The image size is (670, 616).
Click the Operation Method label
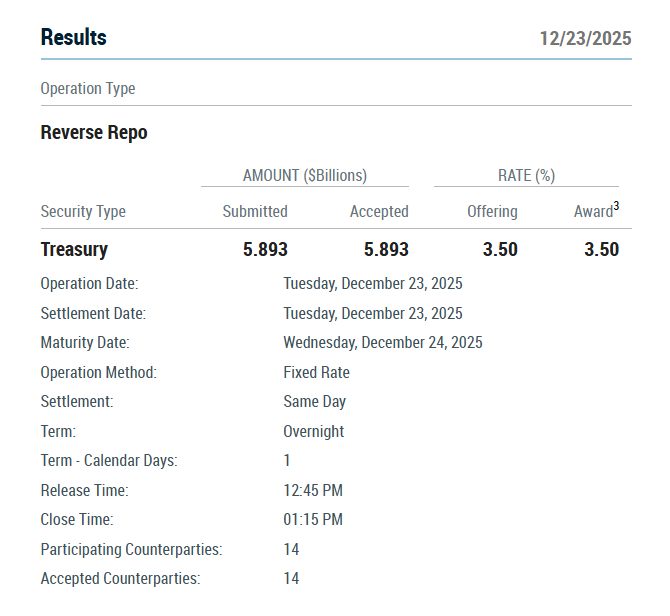(99, 373)
